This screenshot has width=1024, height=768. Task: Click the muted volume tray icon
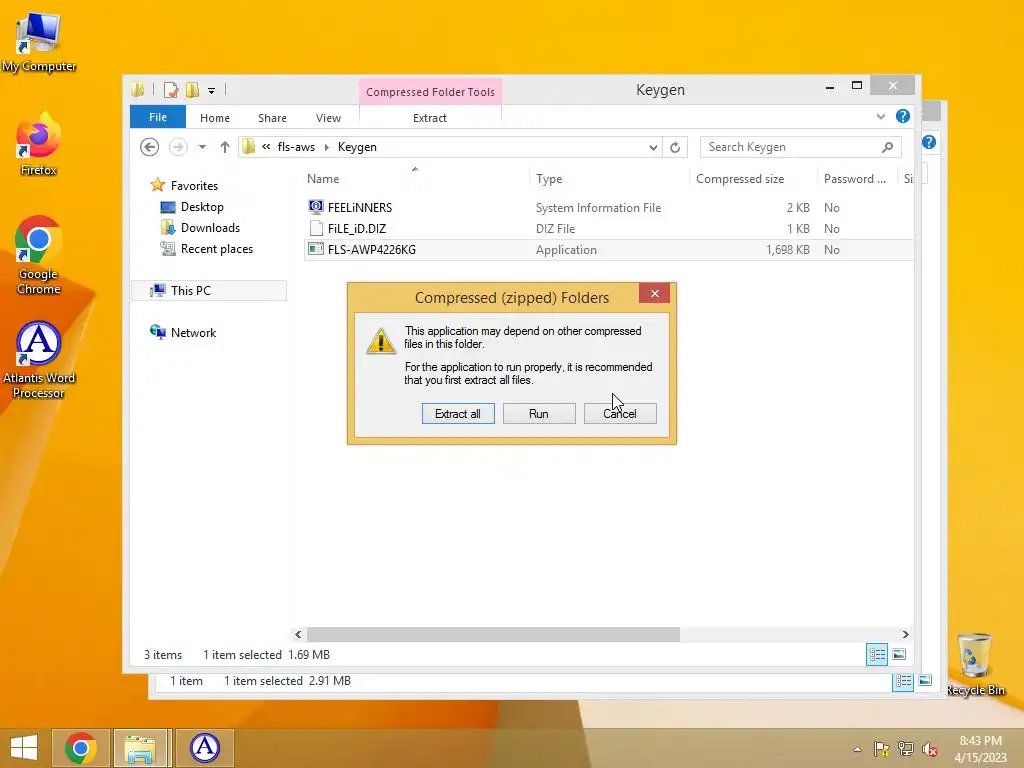coord(929,748)
